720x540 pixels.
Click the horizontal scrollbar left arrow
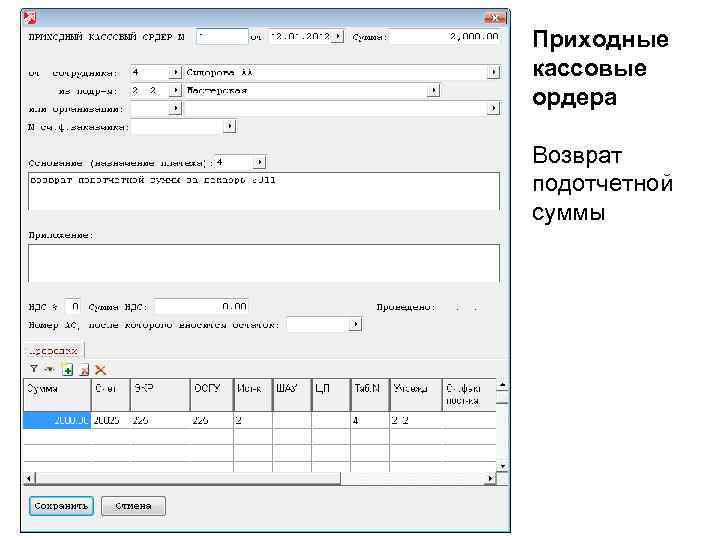29,478
